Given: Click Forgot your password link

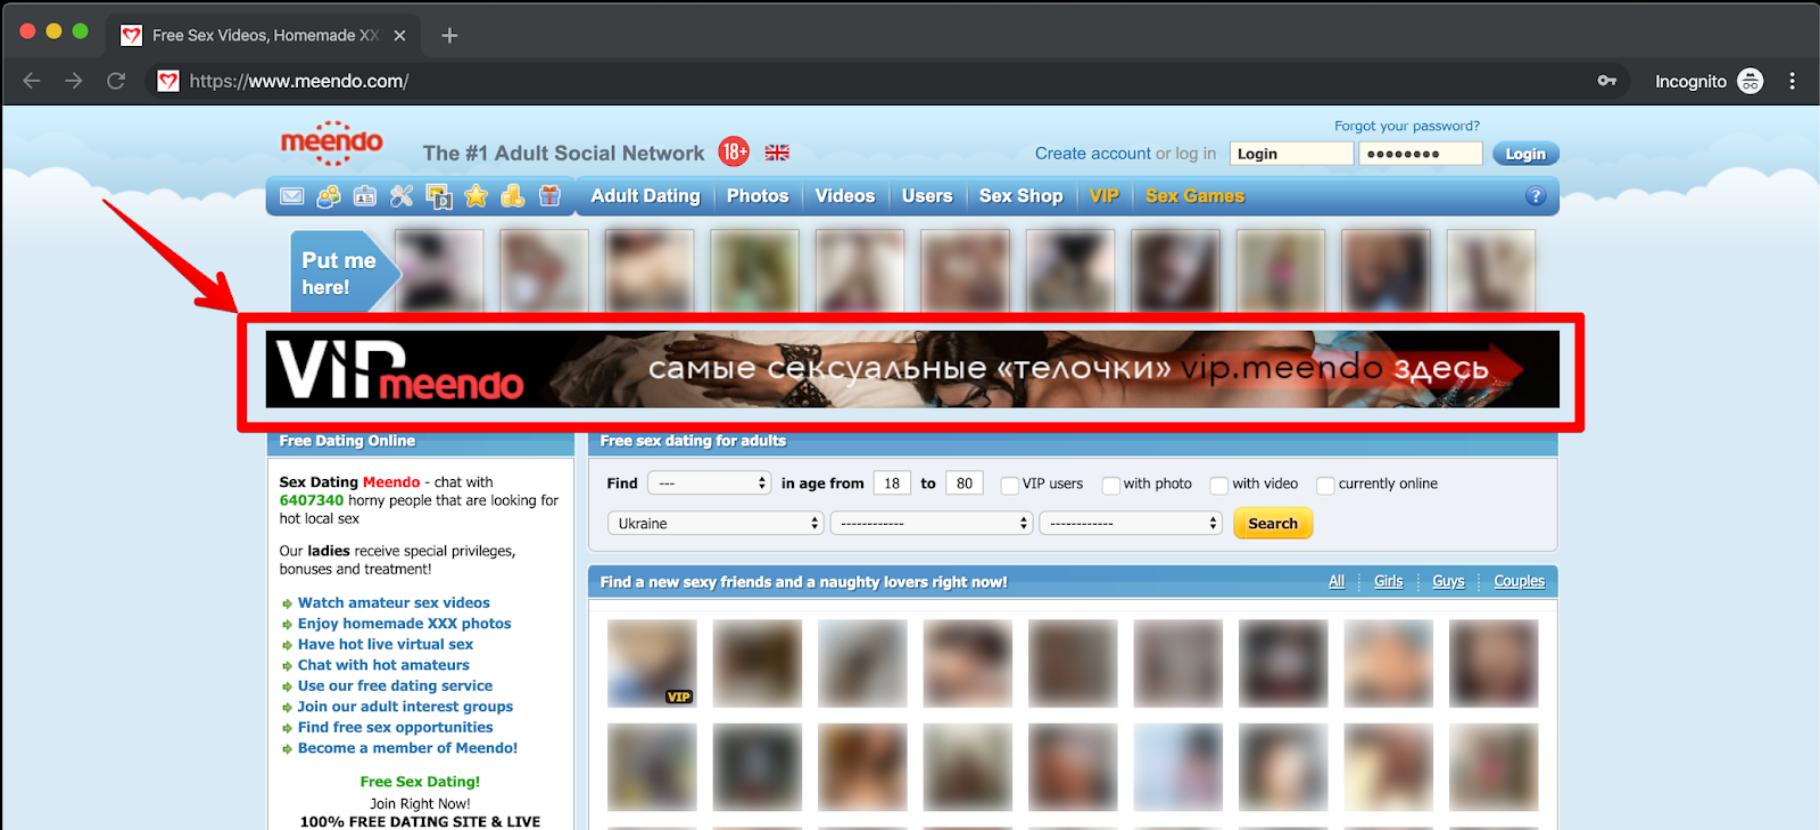Looking at the screenshot, I should pos(1407,126).
